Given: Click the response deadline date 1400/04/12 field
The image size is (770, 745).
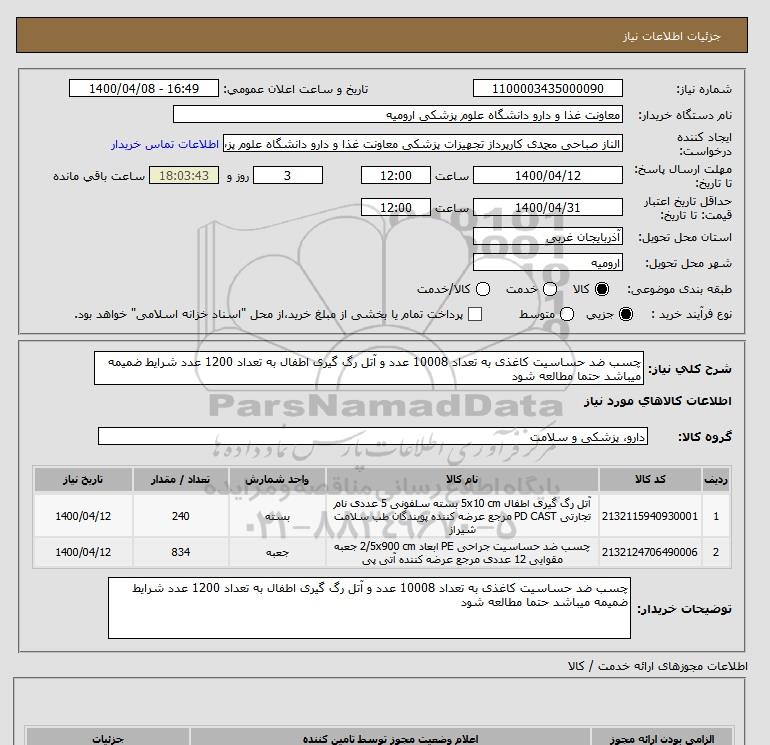Looking at the screenshot, I should pyautogui.click(x=548, y=175).
